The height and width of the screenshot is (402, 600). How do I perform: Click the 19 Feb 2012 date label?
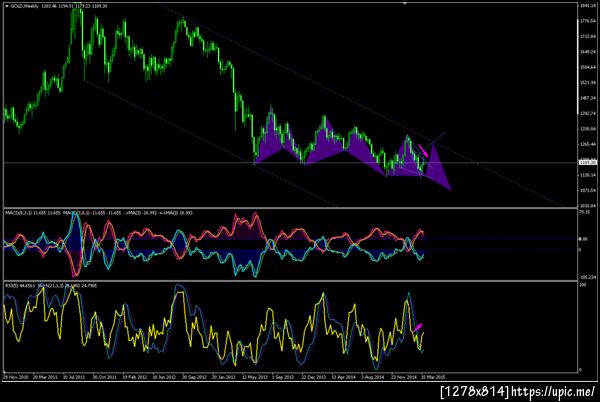[x=135, y=377]
